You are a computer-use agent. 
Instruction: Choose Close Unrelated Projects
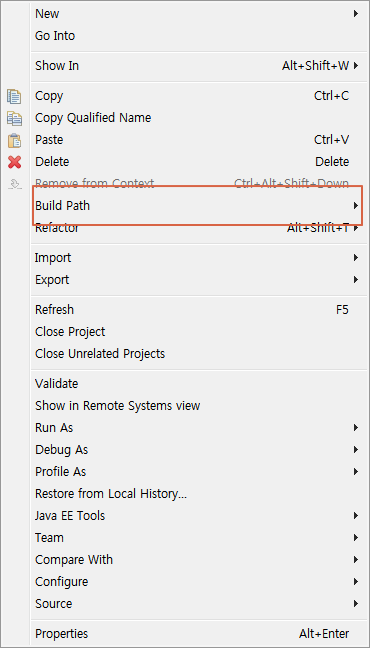[196, 354]
